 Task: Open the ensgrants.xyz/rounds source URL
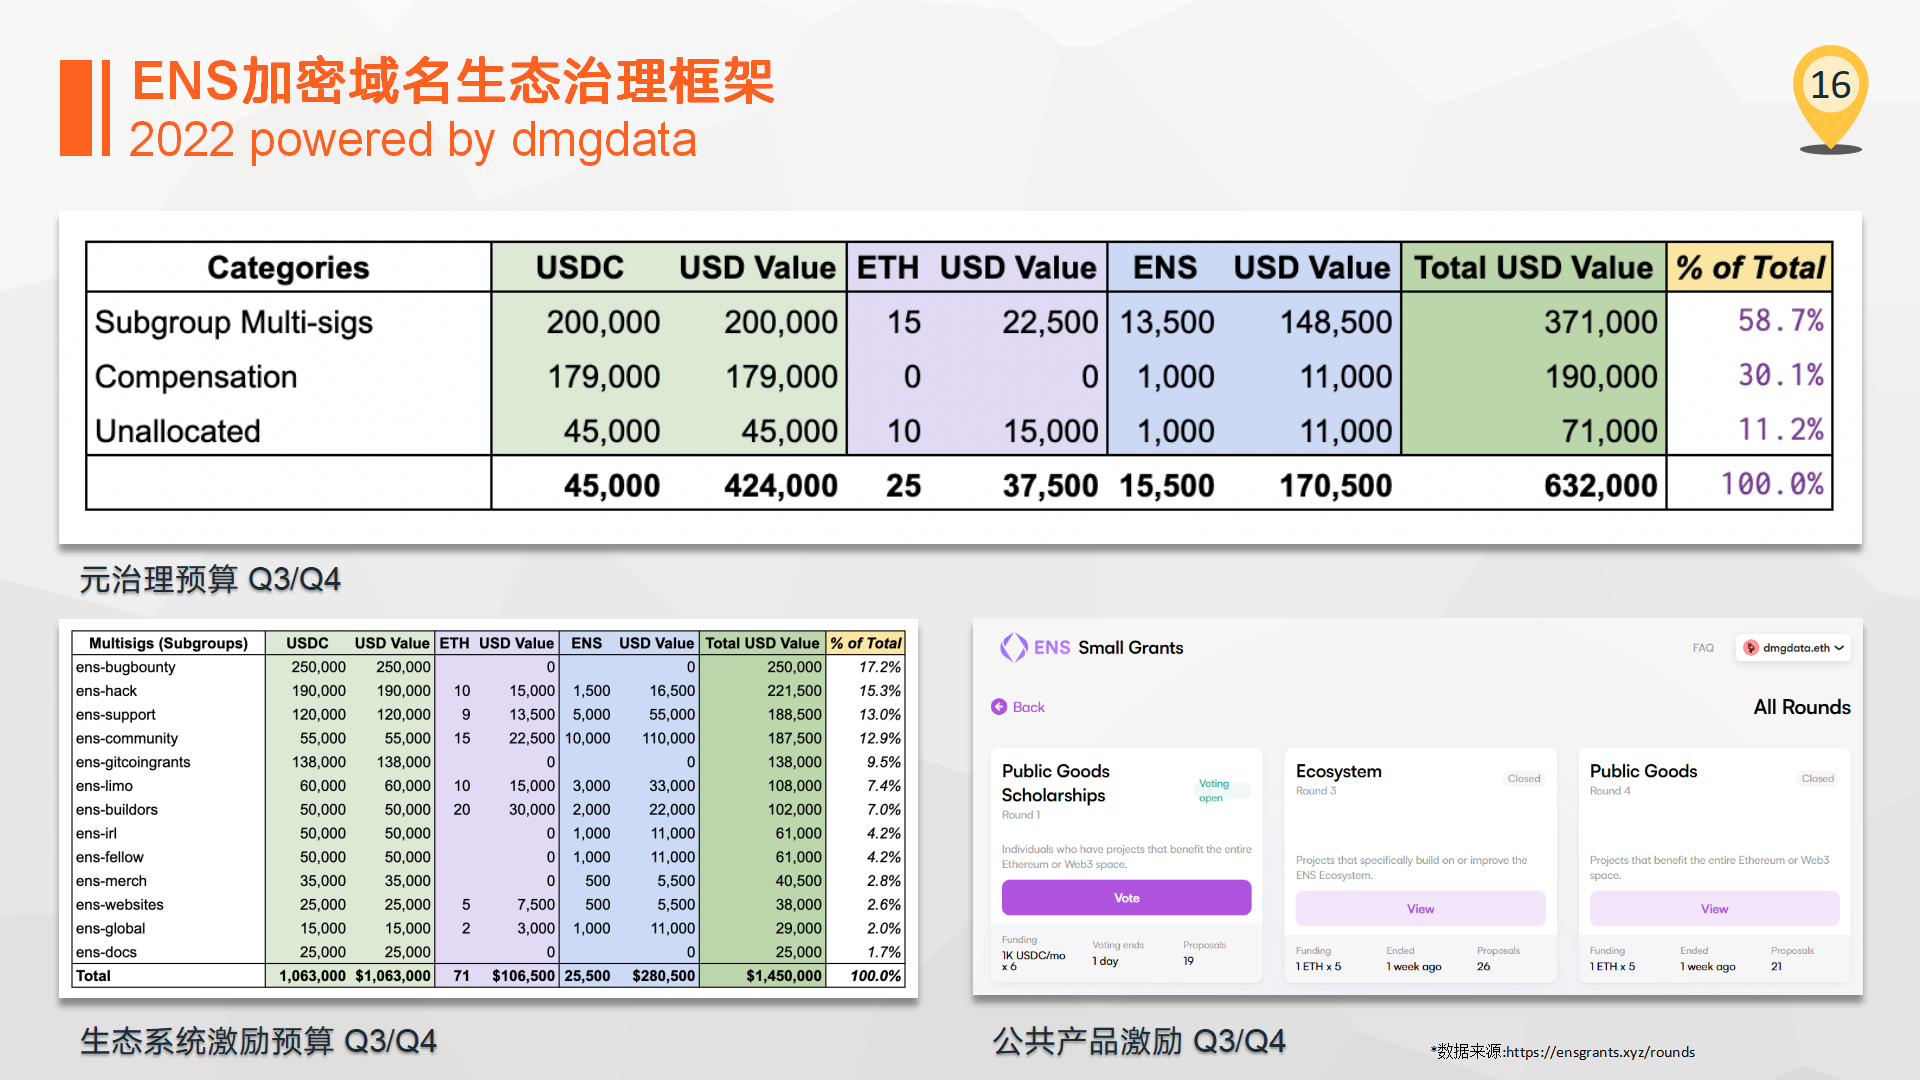pyautogui.click(x=1600, y=1052)
